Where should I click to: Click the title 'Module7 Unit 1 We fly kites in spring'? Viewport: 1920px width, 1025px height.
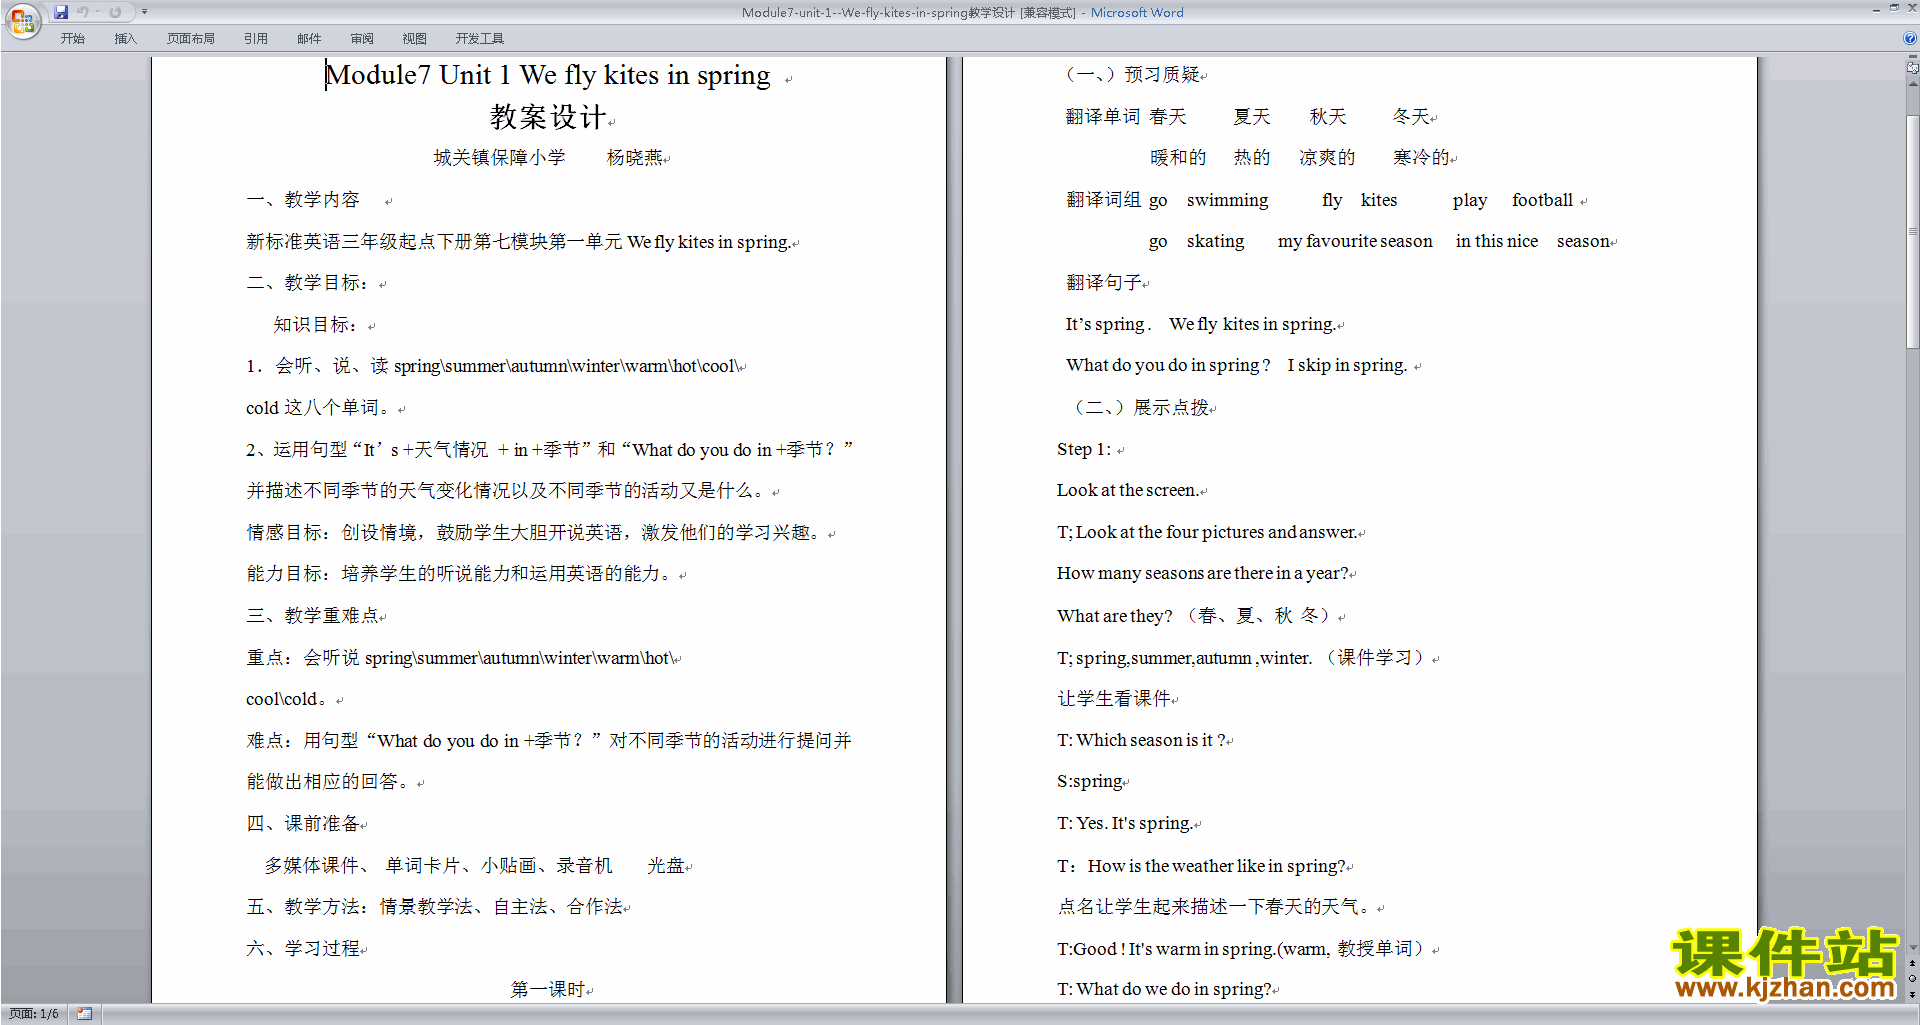pyautogui.click(x=548, y=76)
